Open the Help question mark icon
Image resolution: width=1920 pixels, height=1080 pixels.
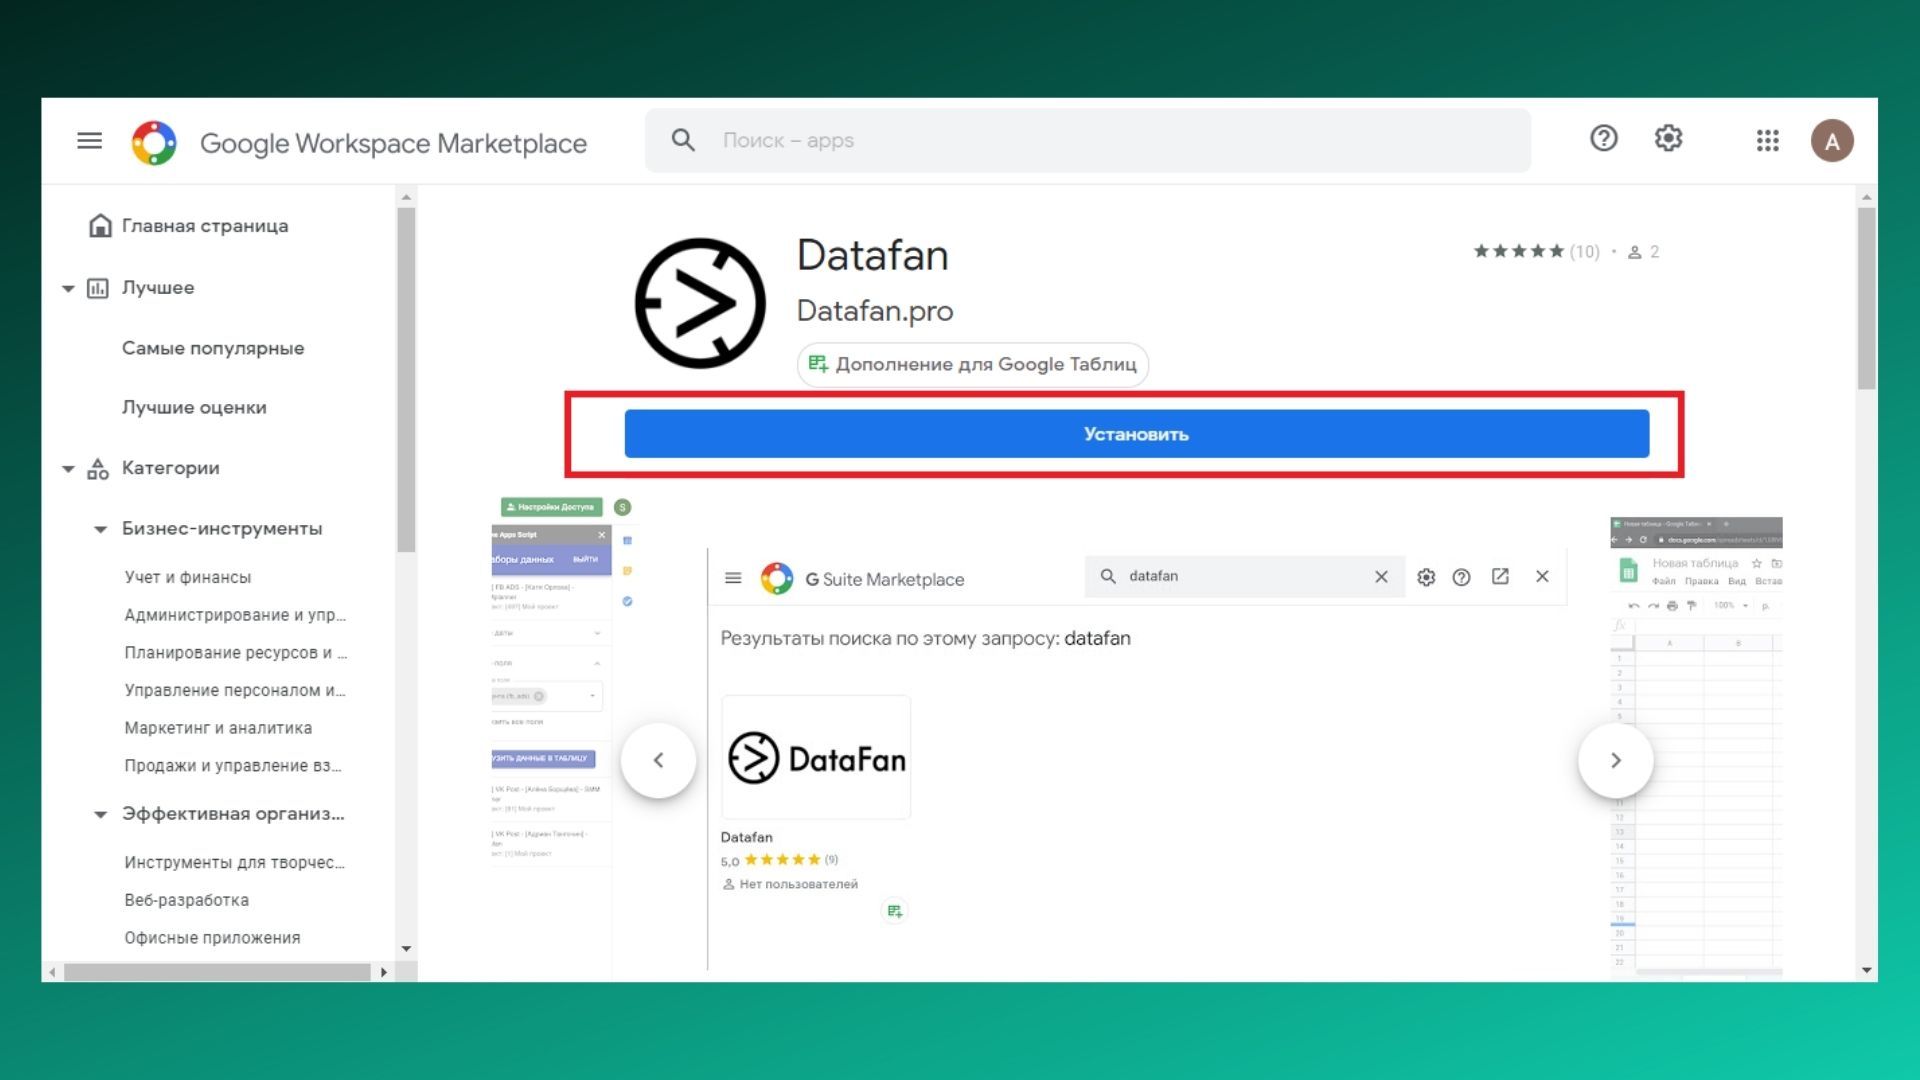[1604, 138]
